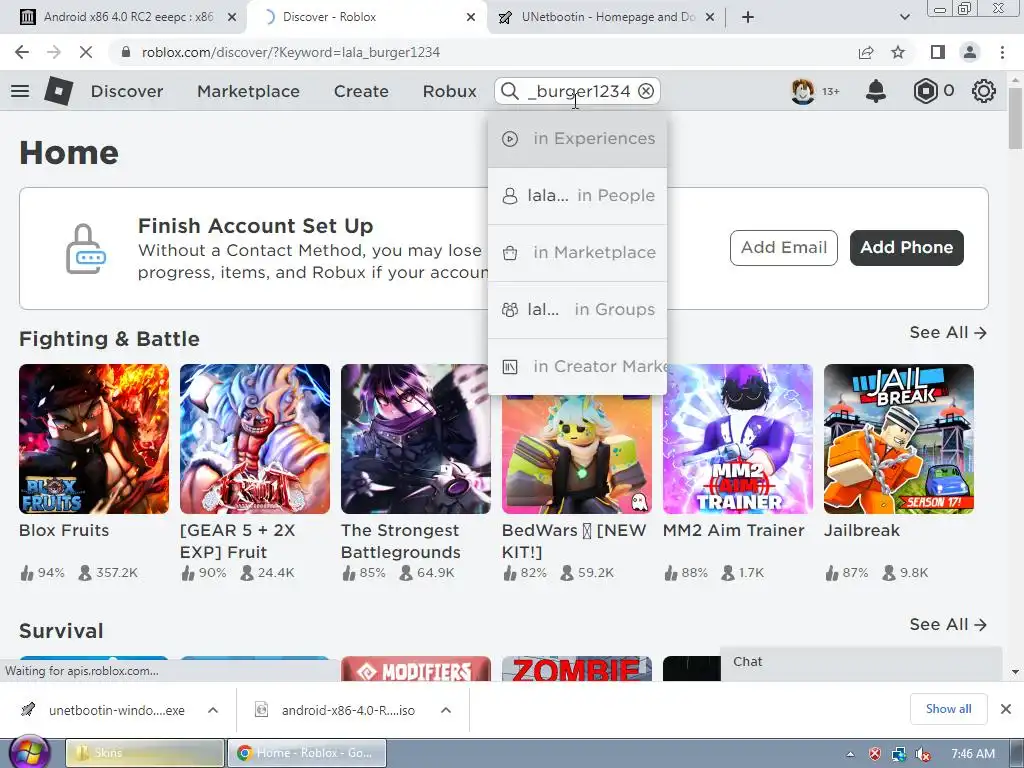Switch to Skins taskbar window
The width and height of the screenshot is (1024, 768).
click(x=145, y=753)
